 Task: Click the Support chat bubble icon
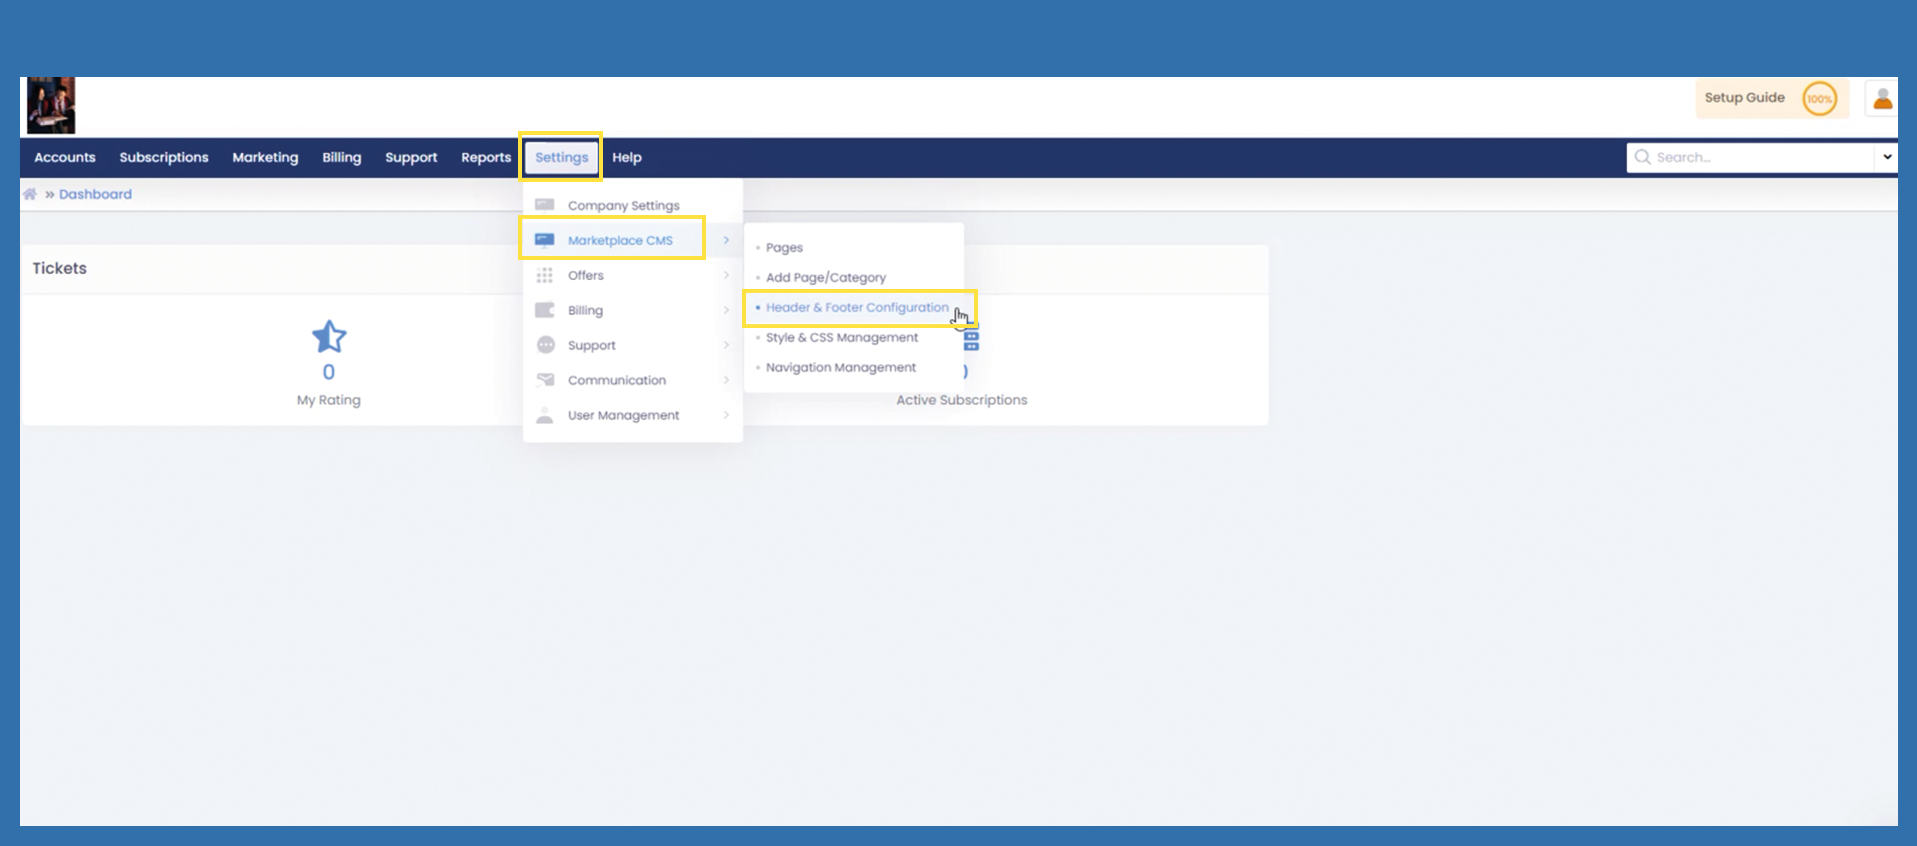tap(545, 345)
